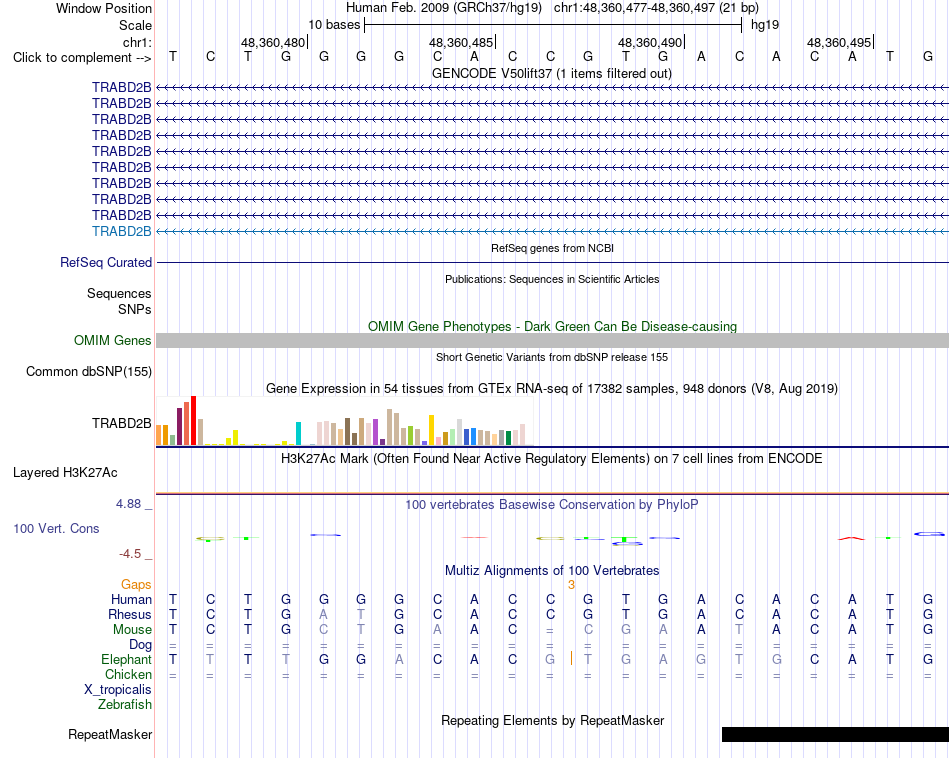
Task: Click the Window Position track label
Action: (x=104, y=8)
